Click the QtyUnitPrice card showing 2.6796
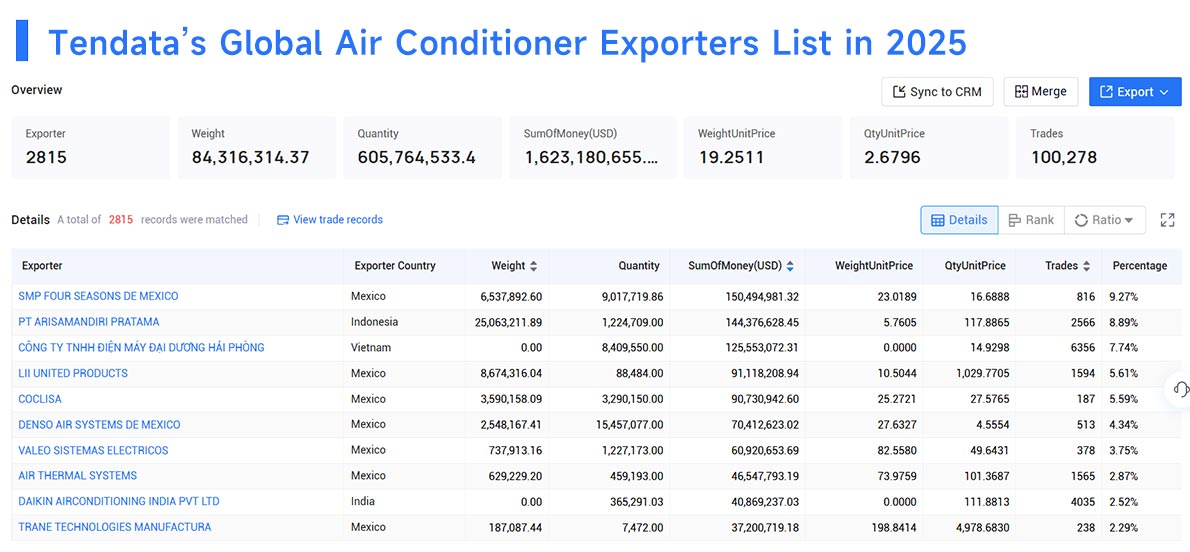The width and height of the screenshot is (1190, 552). [929, 148]
